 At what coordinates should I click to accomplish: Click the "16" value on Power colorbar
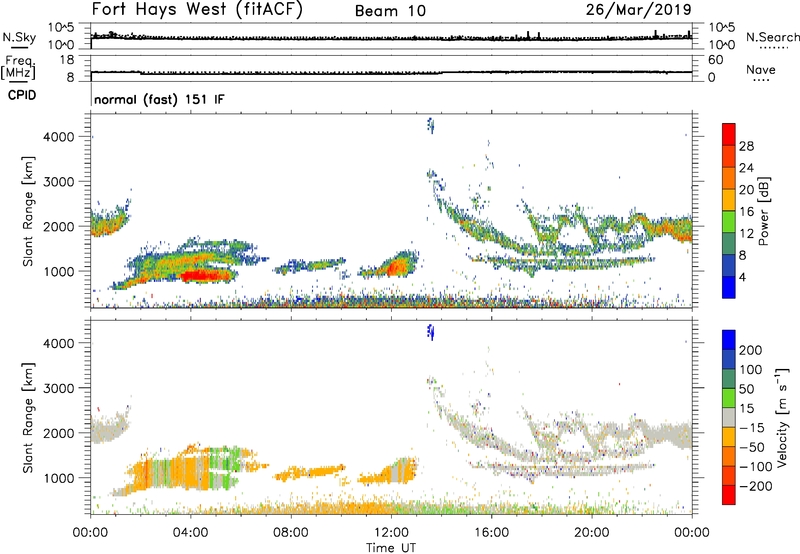pyautogui.click(x=746, y=212)
